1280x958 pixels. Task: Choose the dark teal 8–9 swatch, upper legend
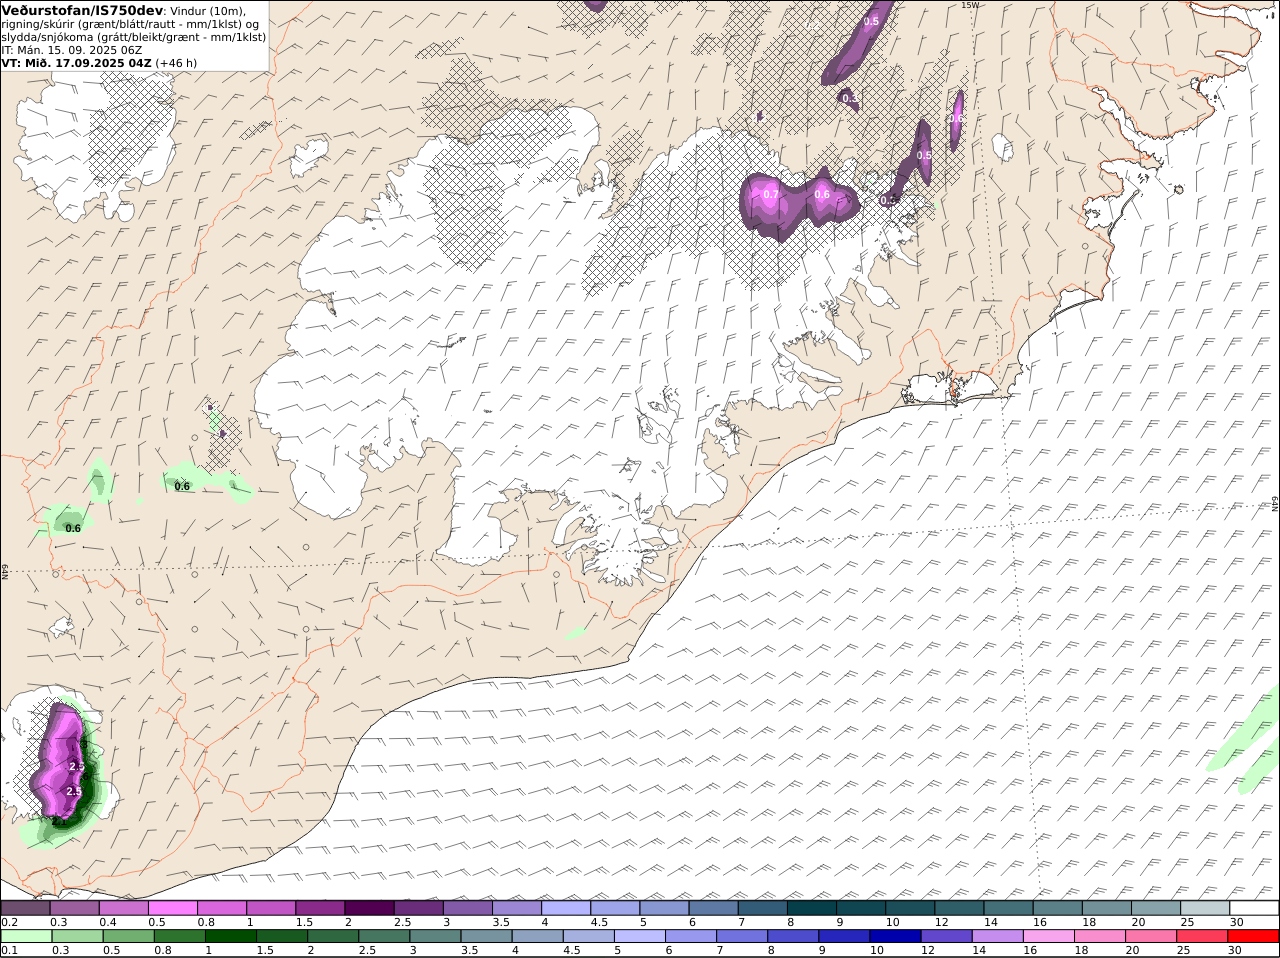tap(811, 908)
